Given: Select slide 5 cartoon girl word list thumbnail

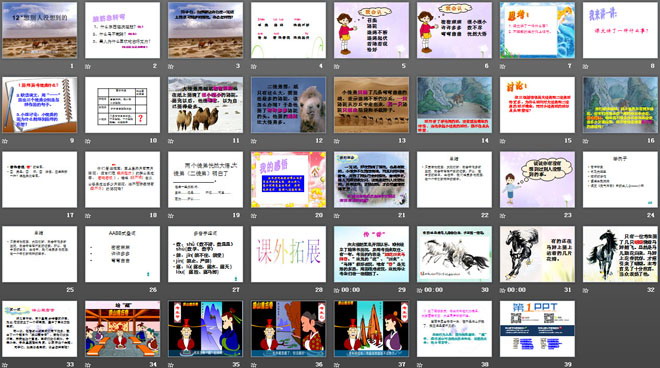Looking at the screenshot, I should [x=371, y=30].
